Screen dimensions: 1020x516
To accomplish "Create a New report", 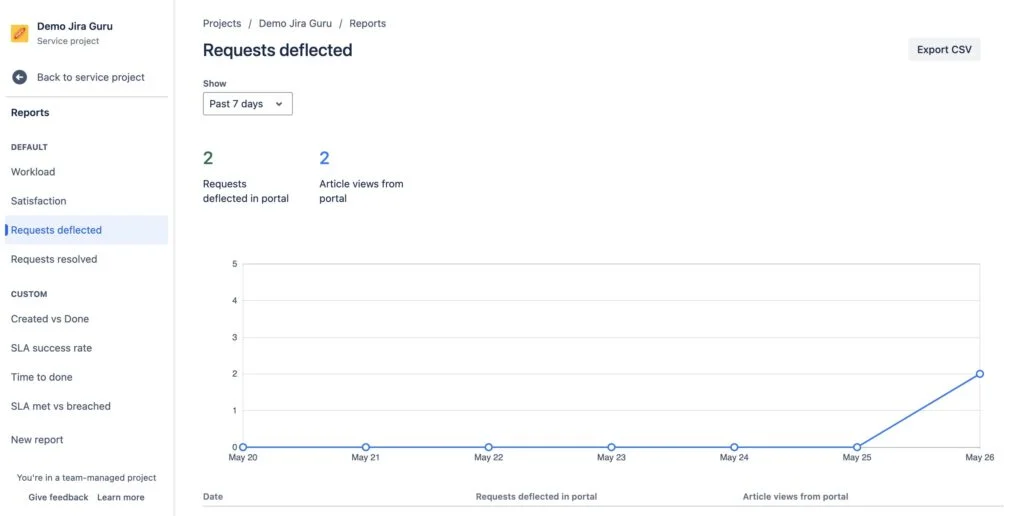I will click(37, 440).
